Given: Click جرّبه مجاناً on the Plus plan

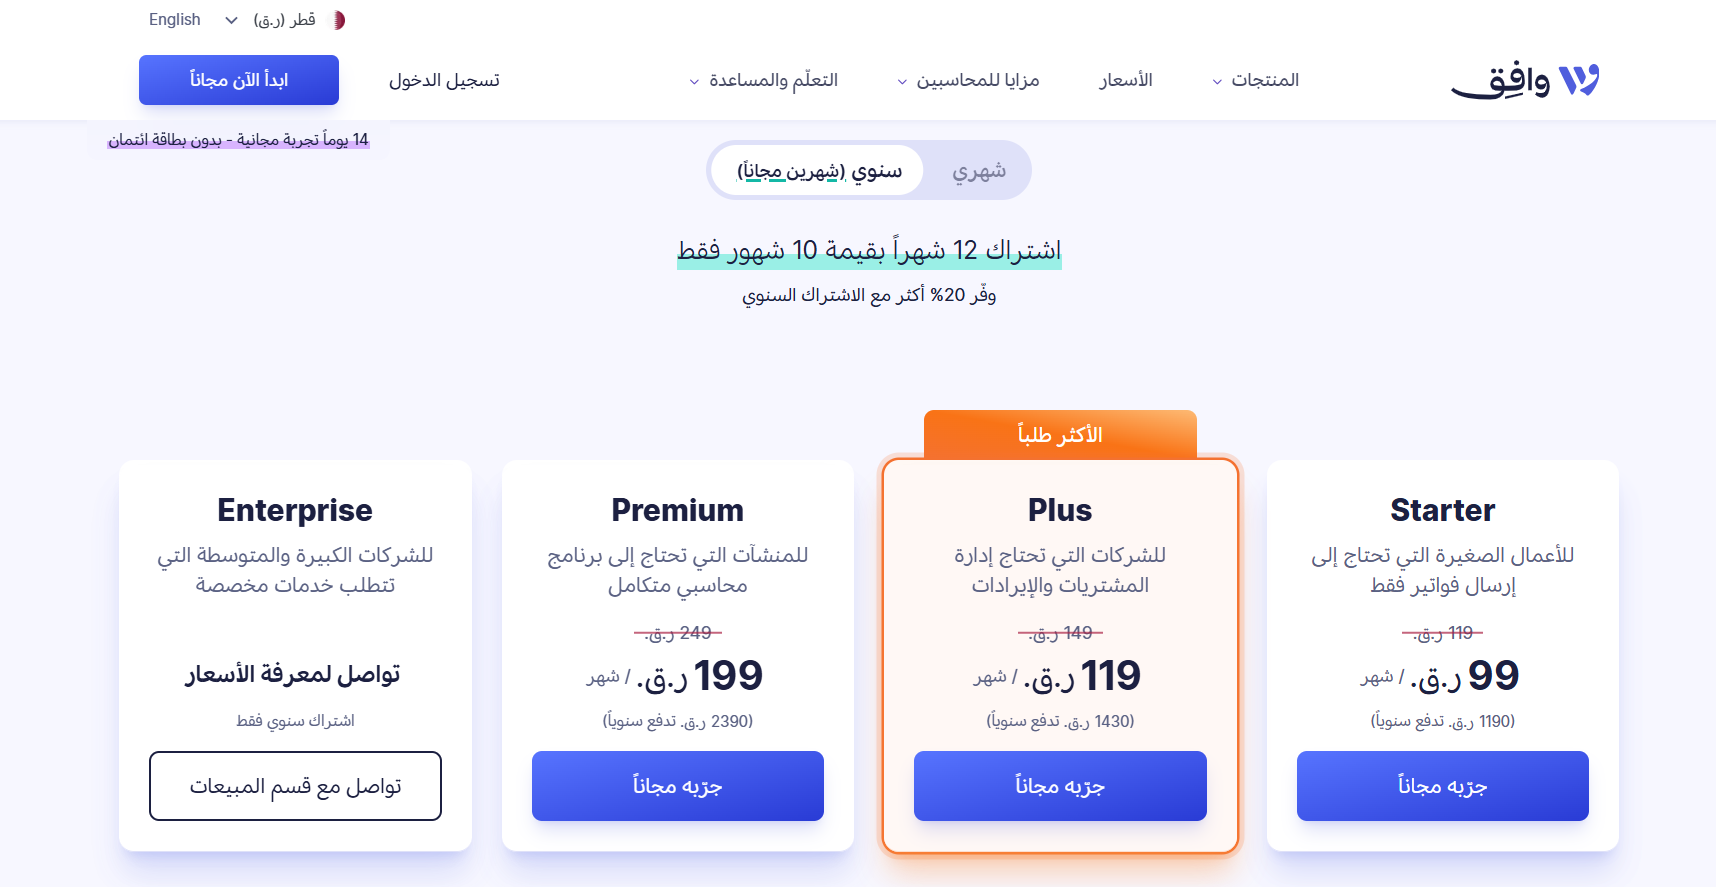Looking at the screenshot, I should [x=1059, y=786].
